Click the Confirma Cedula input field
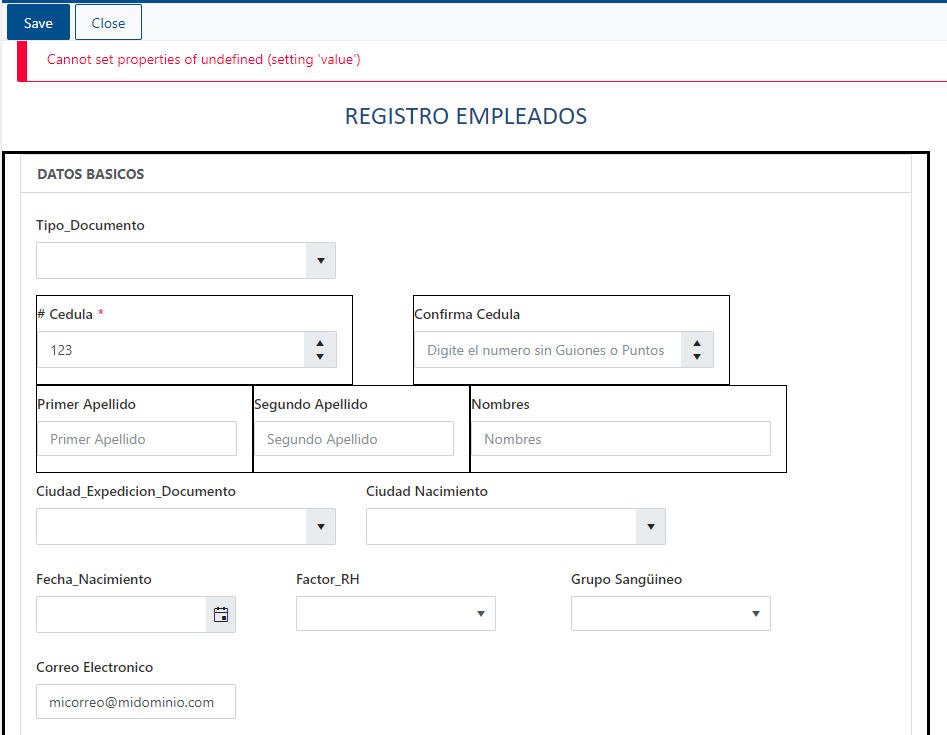The height and width of the screenshot is (735, 947). 547,350
